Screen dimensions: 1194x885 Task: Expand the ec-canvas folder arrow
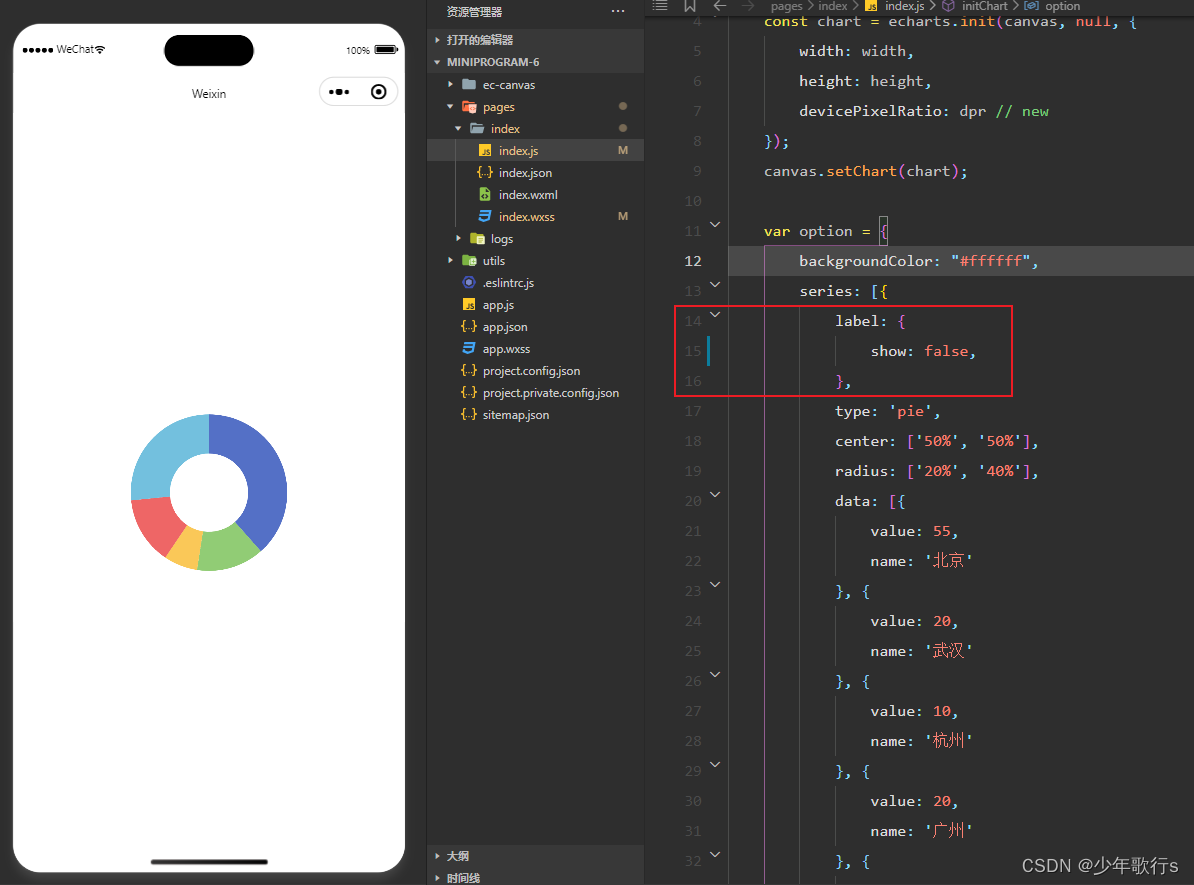pyautogui.click(x=451, y=85)
